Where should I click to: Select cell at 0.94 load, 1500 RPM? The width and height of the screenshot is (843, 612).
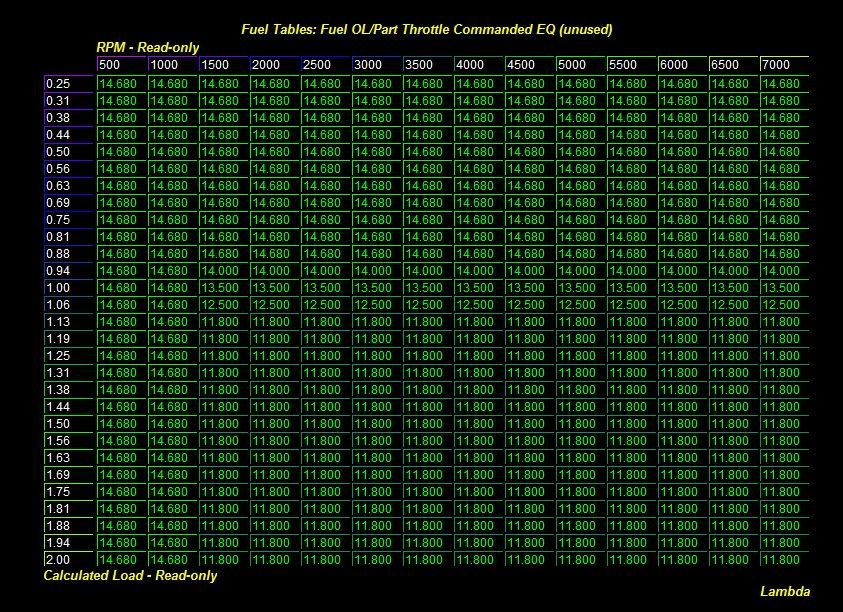click(223, 271)
